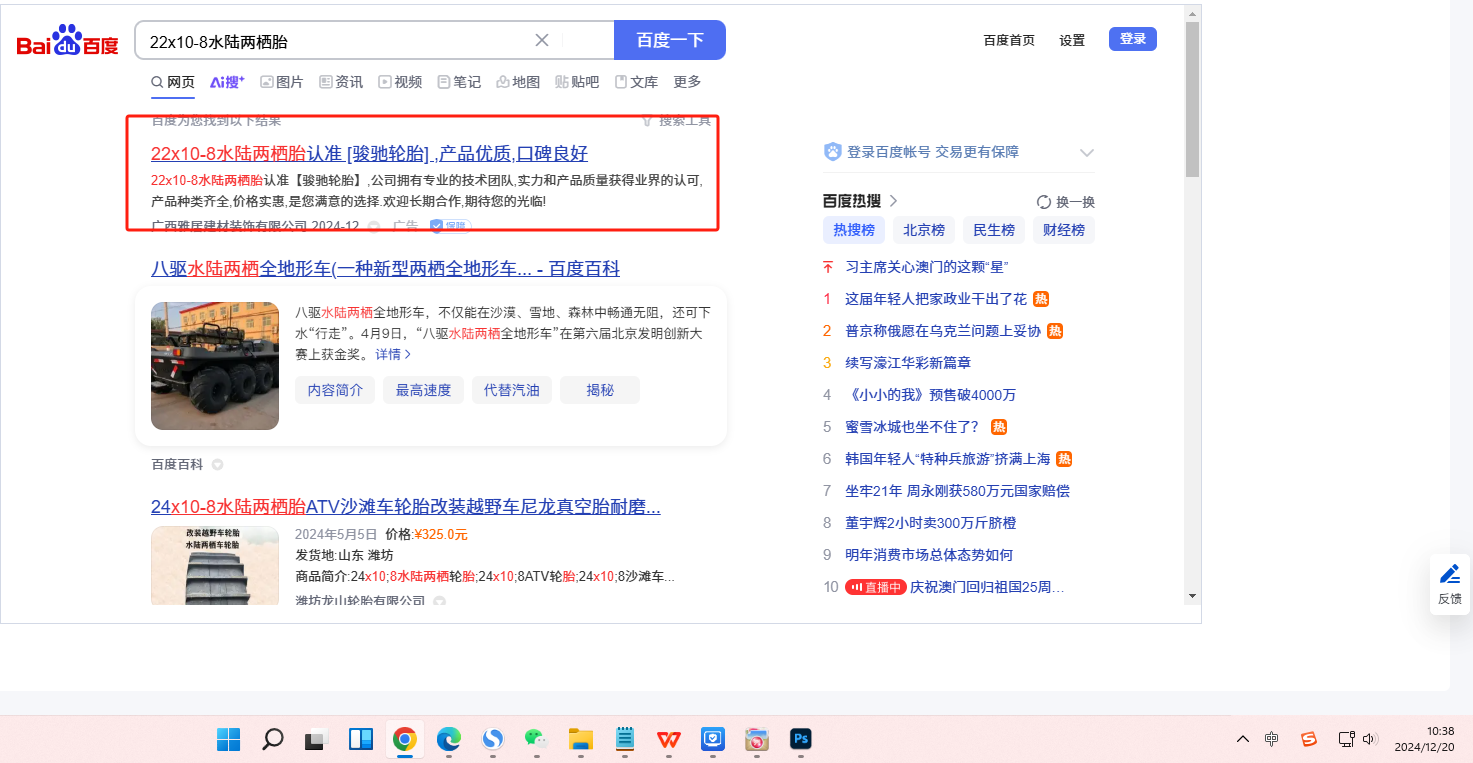The width and height of the screenshot is (1473, 763).
Task: Launch WPS Office from the taskbar
Action: coord(668,739)
